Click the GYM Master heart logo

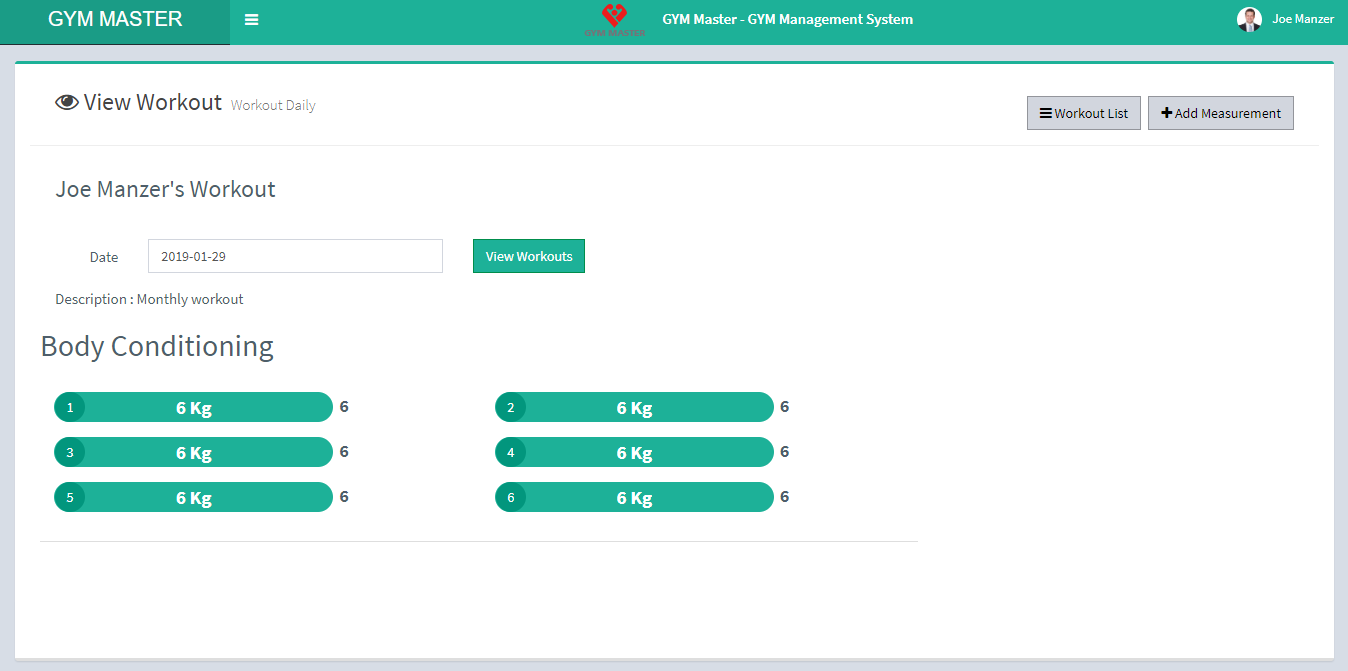[x=614, y=19]
